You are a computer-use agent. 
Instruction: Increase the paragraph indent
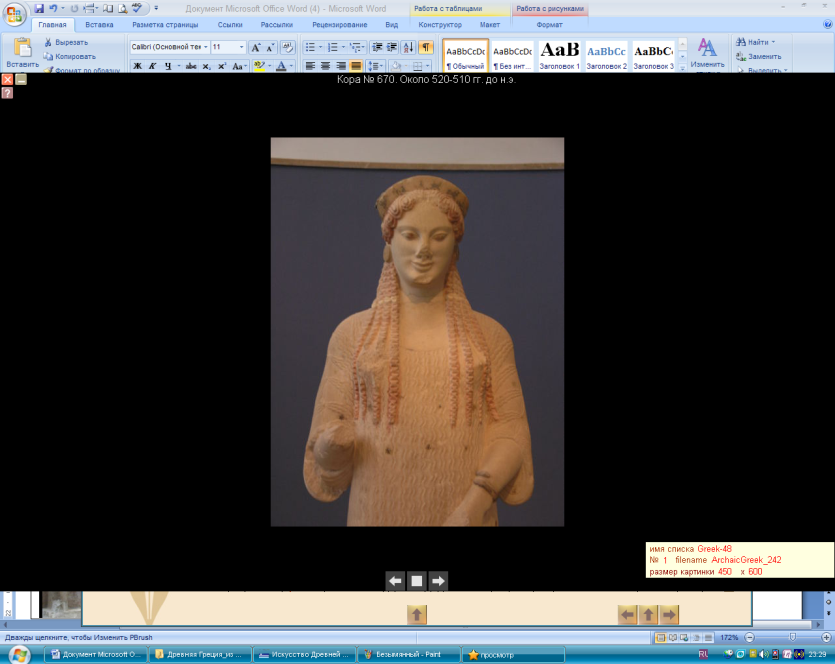pyautogui.click(x=392, y=47)
